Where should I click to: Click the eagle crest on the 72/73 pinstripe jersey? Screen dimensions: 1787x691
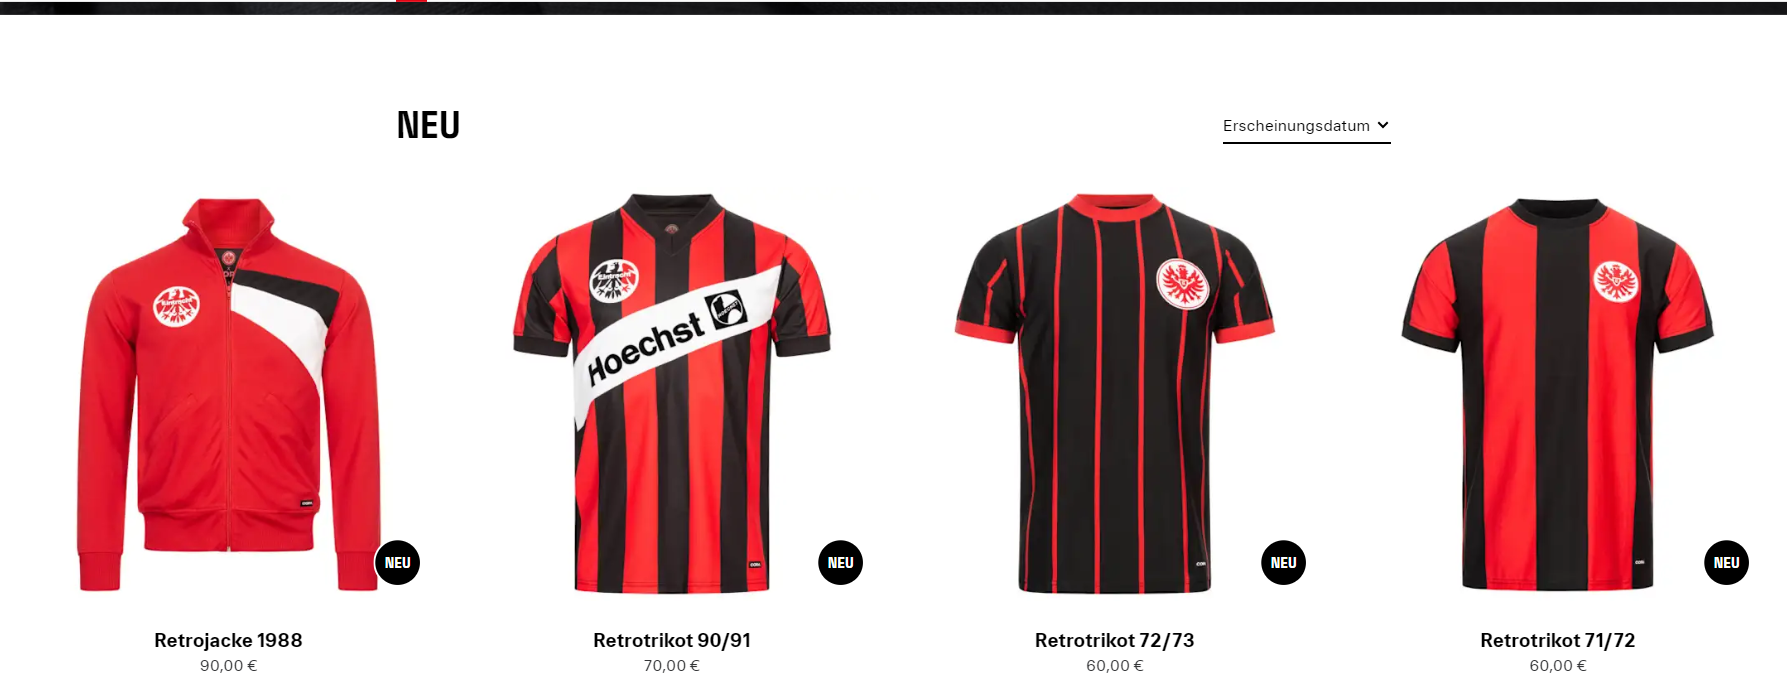point(1183,284)
